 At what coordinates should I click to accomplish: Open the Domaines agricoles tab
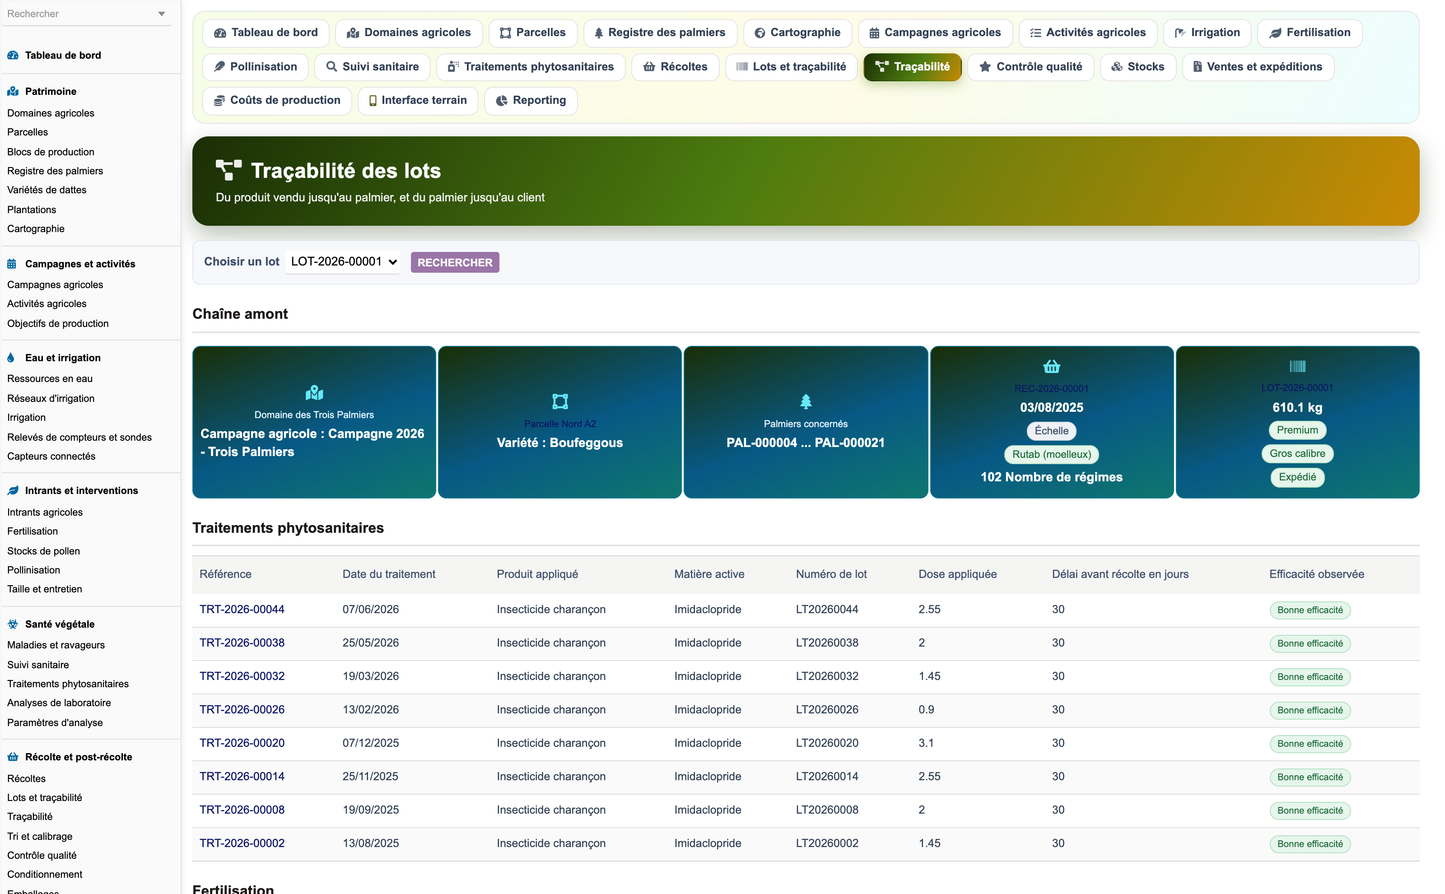click(409, 33)
